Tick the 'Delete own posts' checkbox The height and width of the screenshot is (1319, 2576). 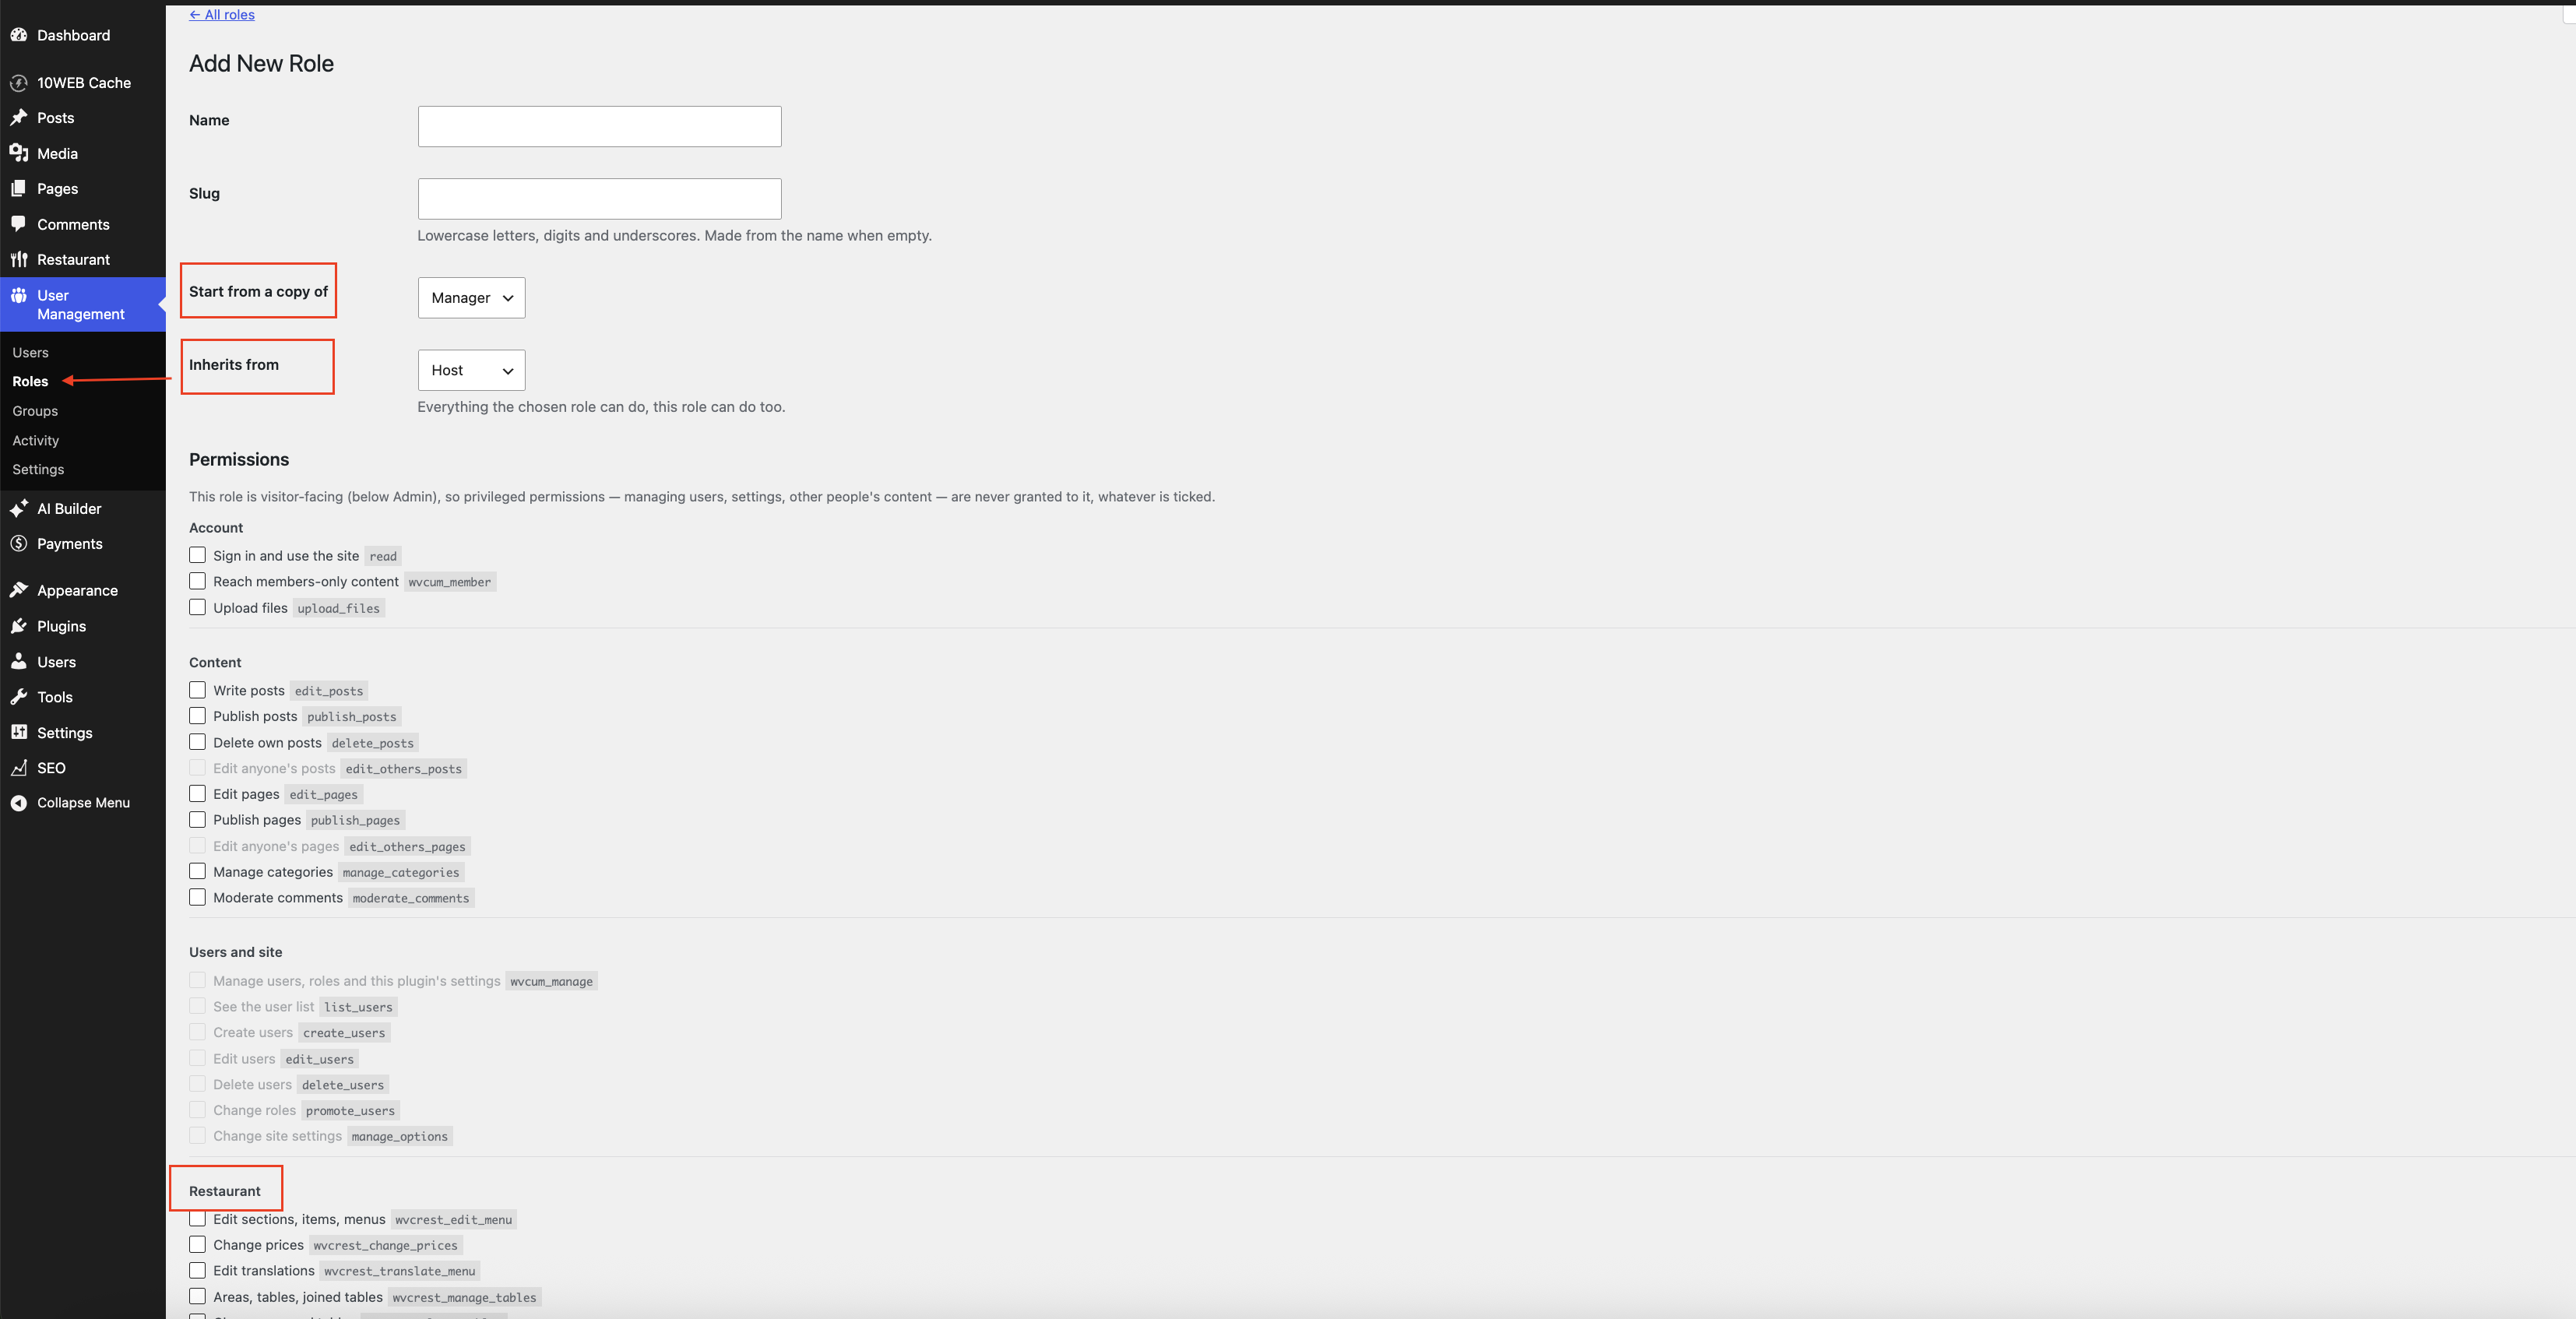[x=197, y=742]
